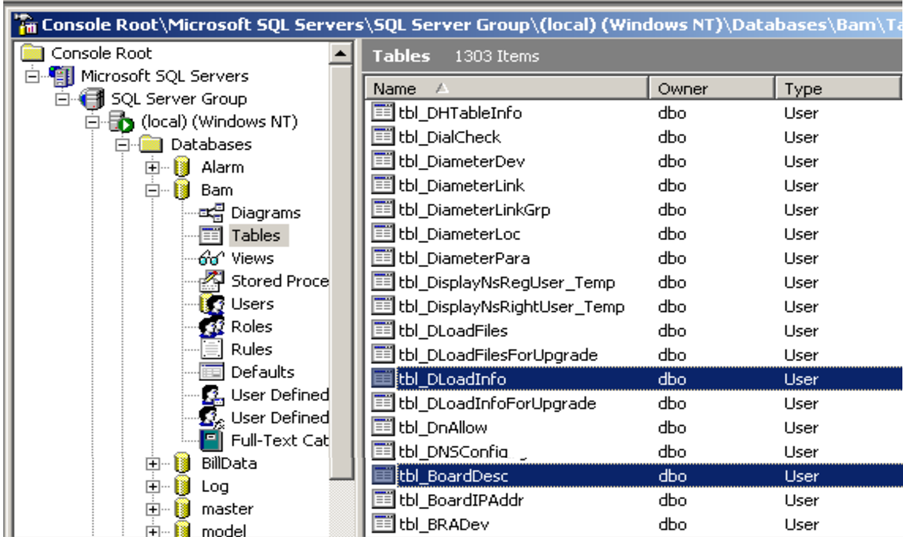Click the SQL Server Group icon
Viewport: 903px width, 537px height.
[92, 99]
